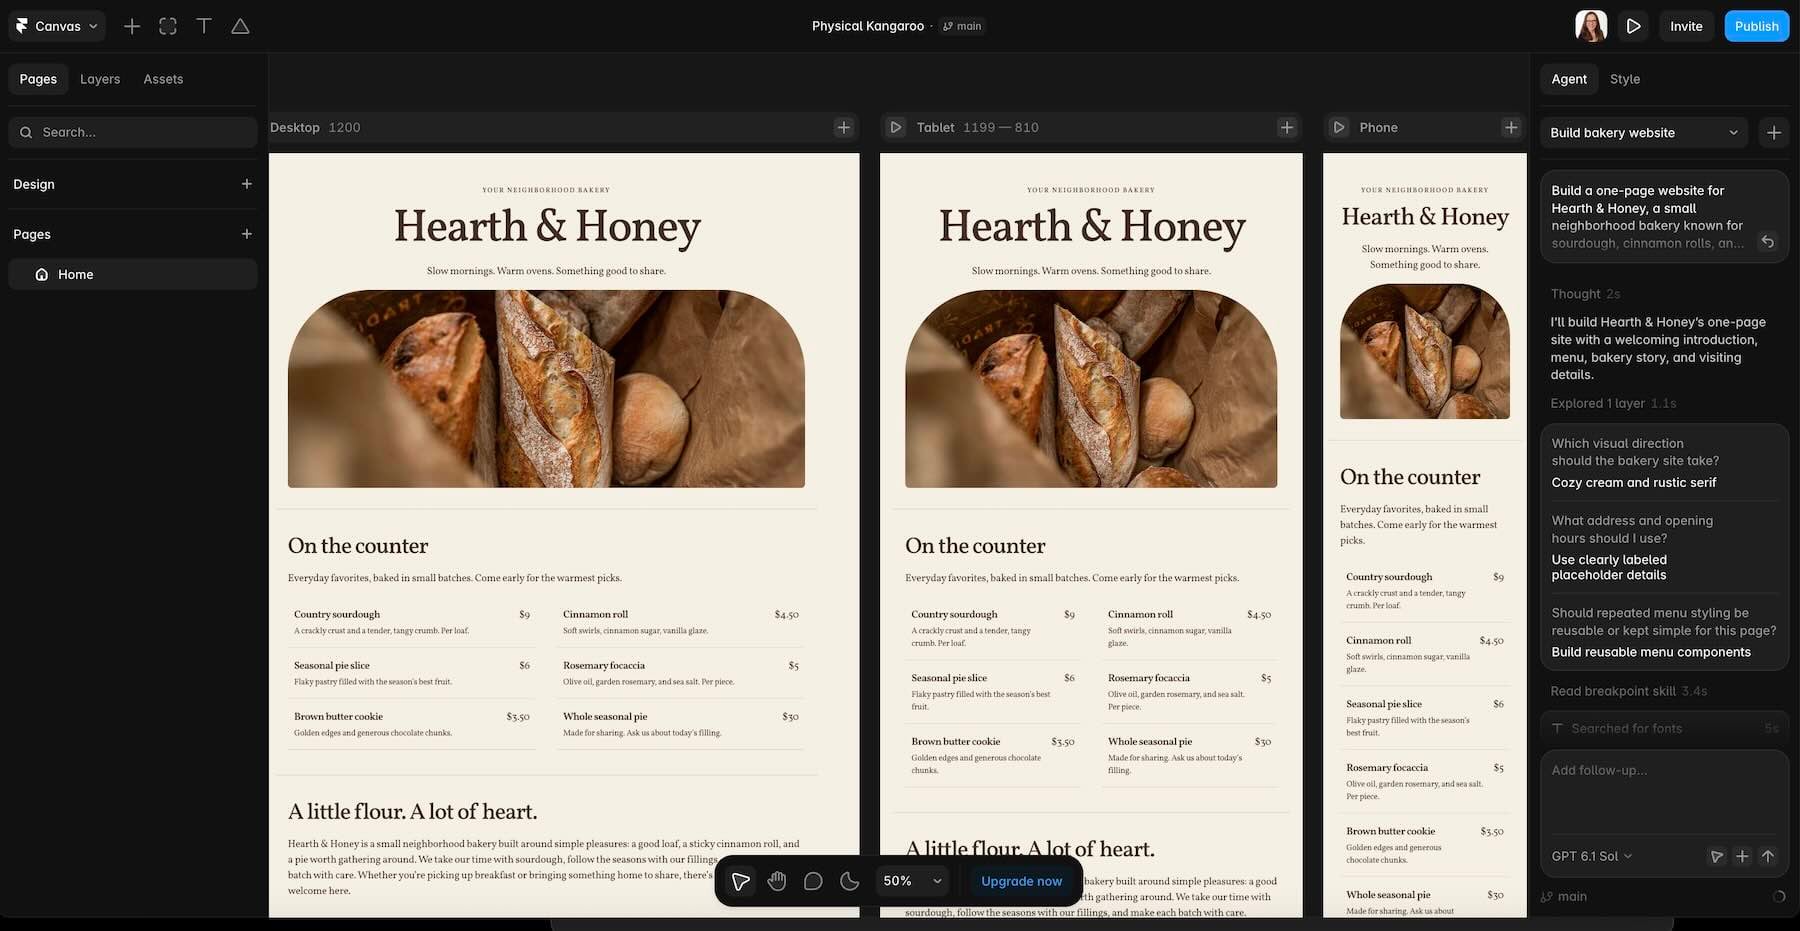Screen dimensions: 1800x931
Task: Add a new item in the Design section
Action: (x=247, y=184)
